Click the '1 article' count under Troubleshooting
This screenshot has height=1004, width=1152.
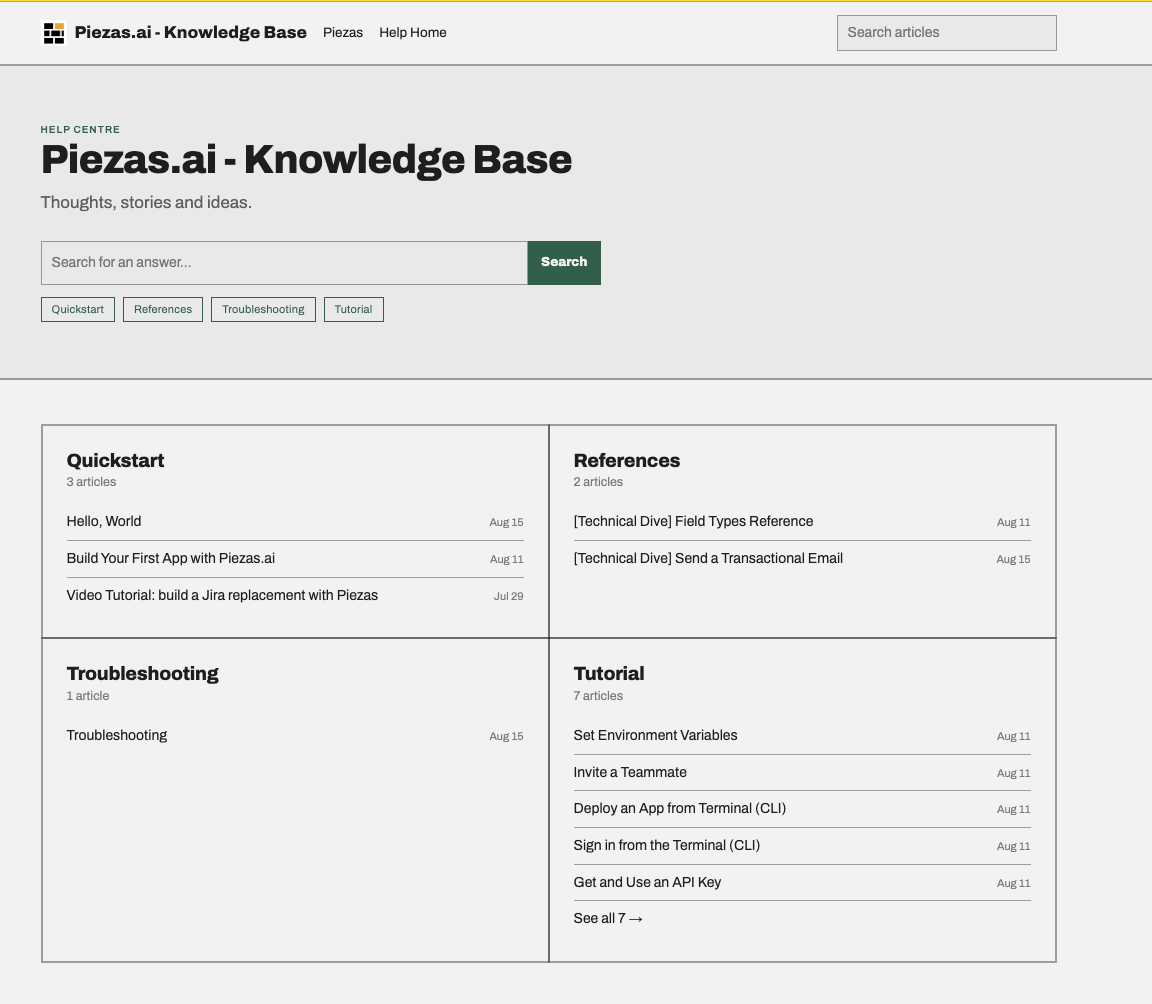click(x=87, y=696)
